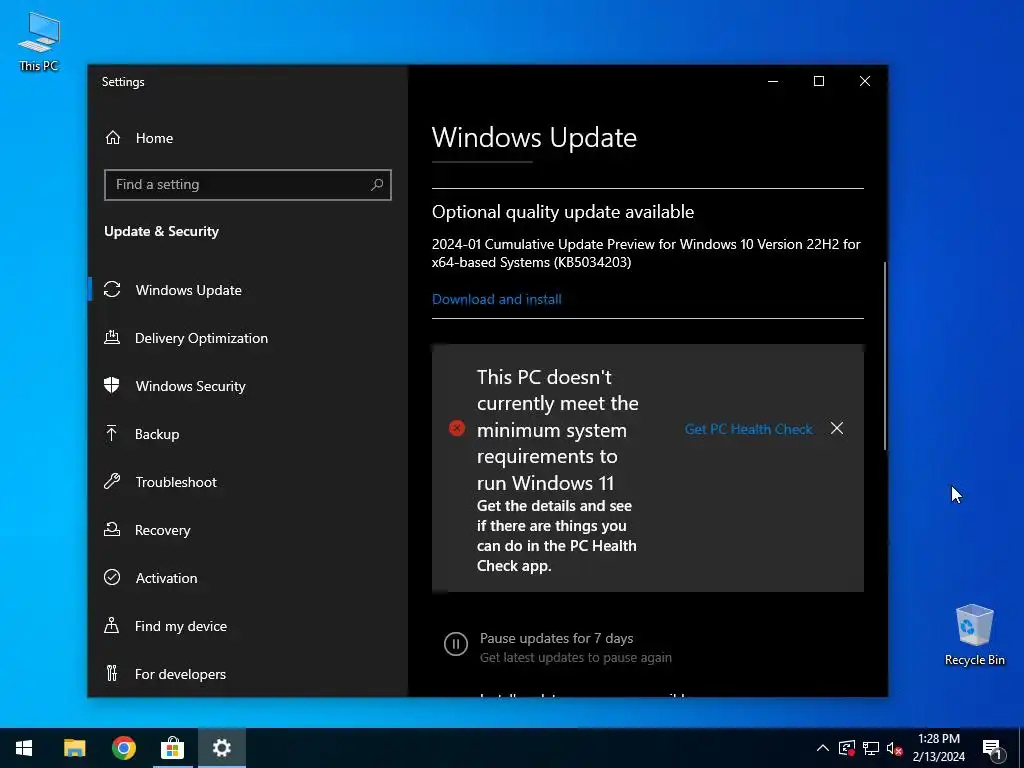
Task: Open the notification Action Center icon
Action: point(992,750)
